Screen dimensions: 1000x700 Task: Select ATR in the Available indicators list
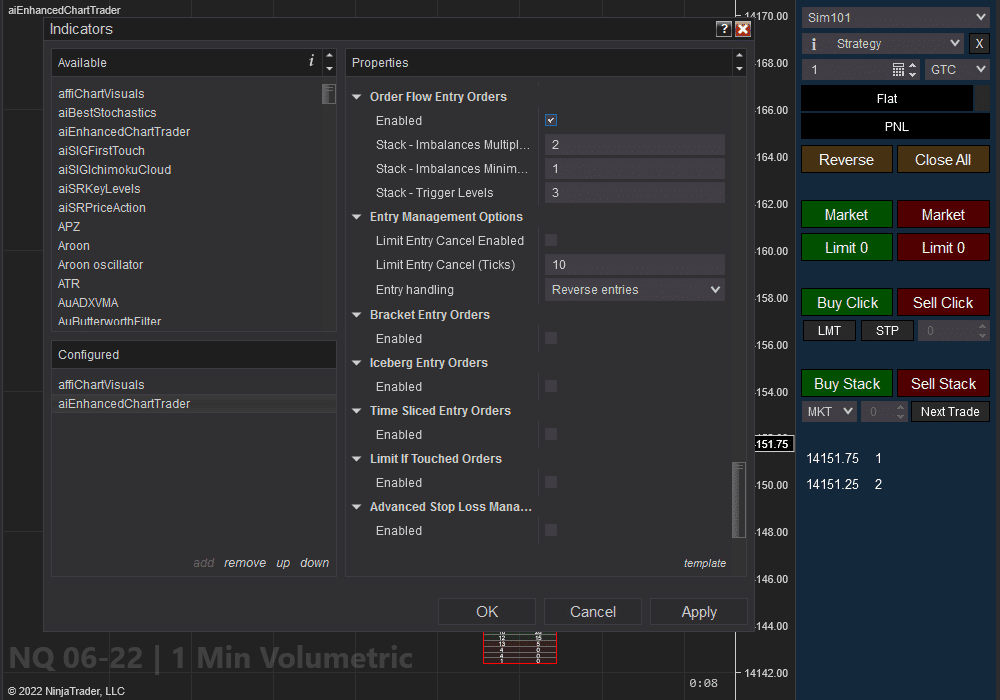[69, 283]
